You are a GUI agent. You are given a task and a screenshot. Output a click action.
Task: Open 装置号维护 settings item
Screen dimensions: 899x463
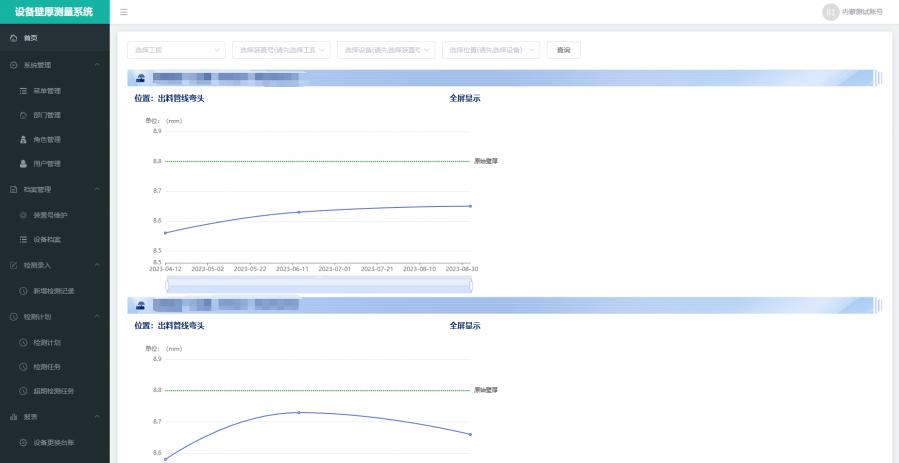pyautogui.click(x=50, y=215)
